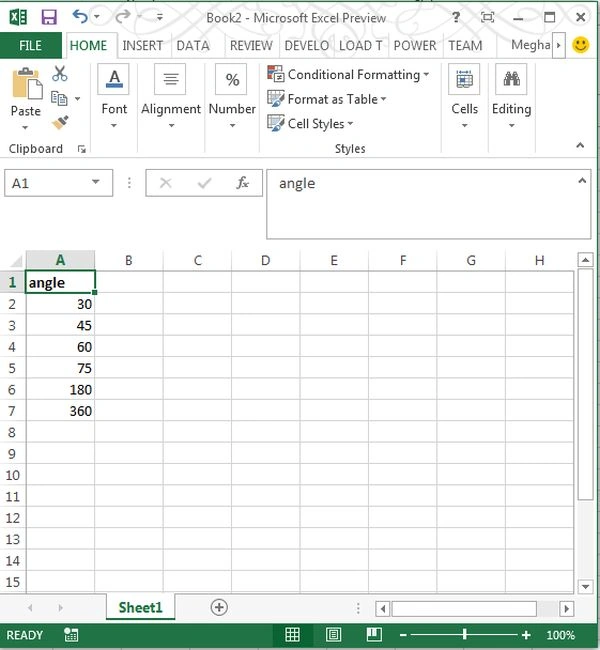Open Cell Styles gallery
The image size is (600, 650).
click(310, 124)
